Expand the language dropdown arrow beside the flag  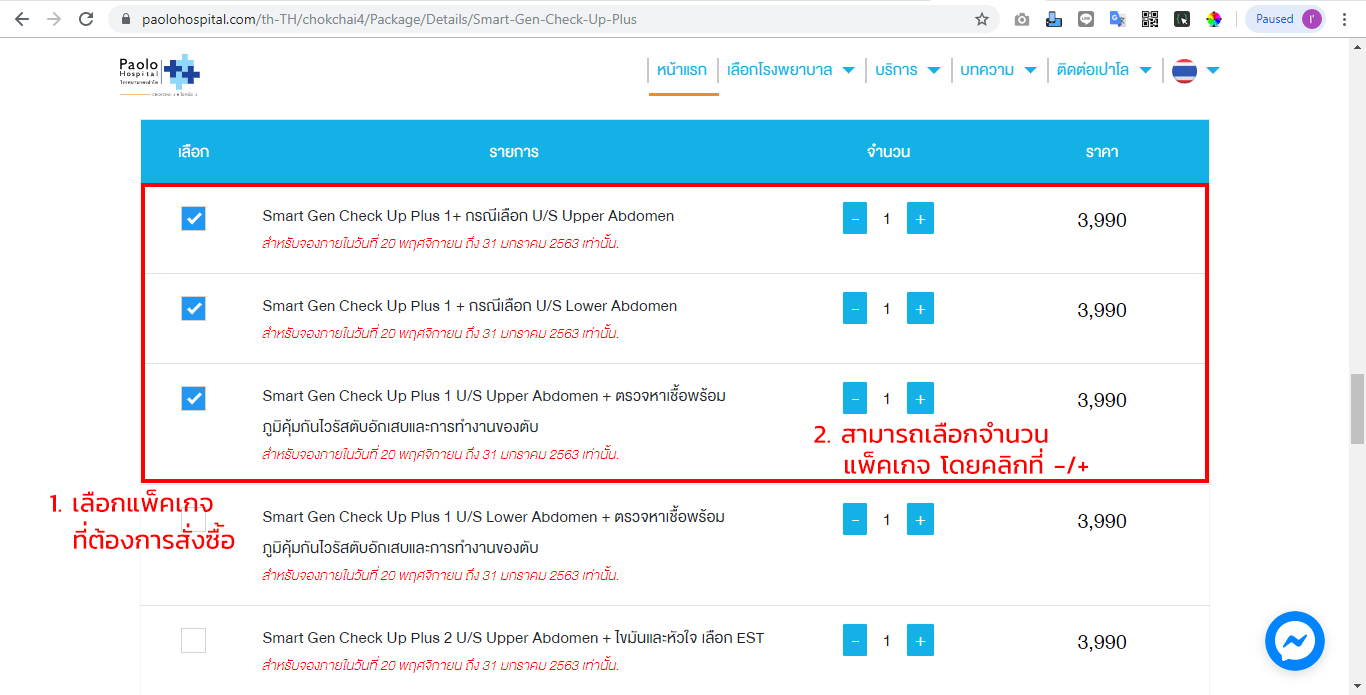coord(1213,70)
